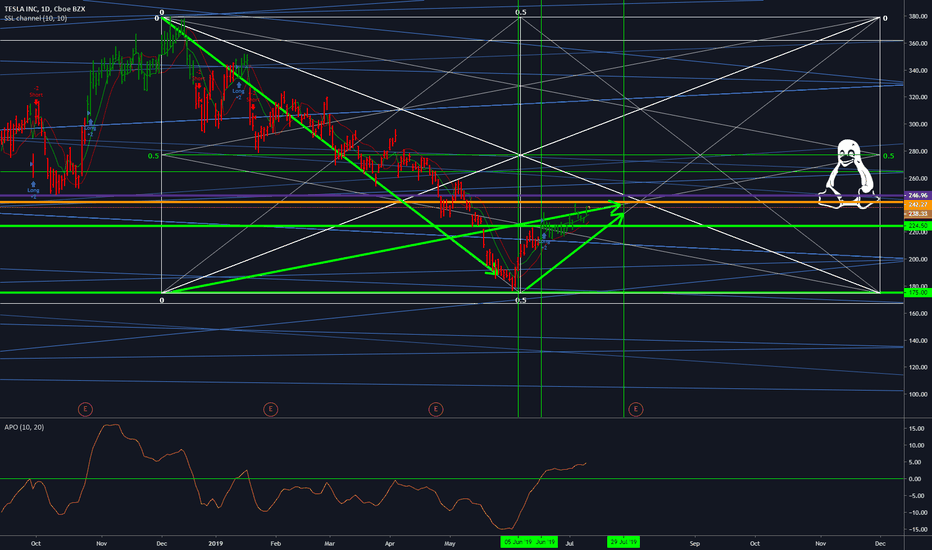932x550 pixels.
Task: Click the orange 242.27 price label
Action: (x=918, y=204)
